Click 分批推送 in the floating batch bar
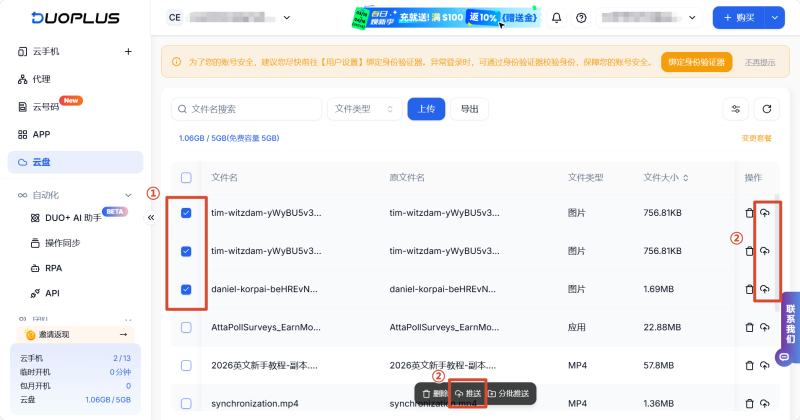This screenshot has width=800, height=420. (x=509, y=393)
